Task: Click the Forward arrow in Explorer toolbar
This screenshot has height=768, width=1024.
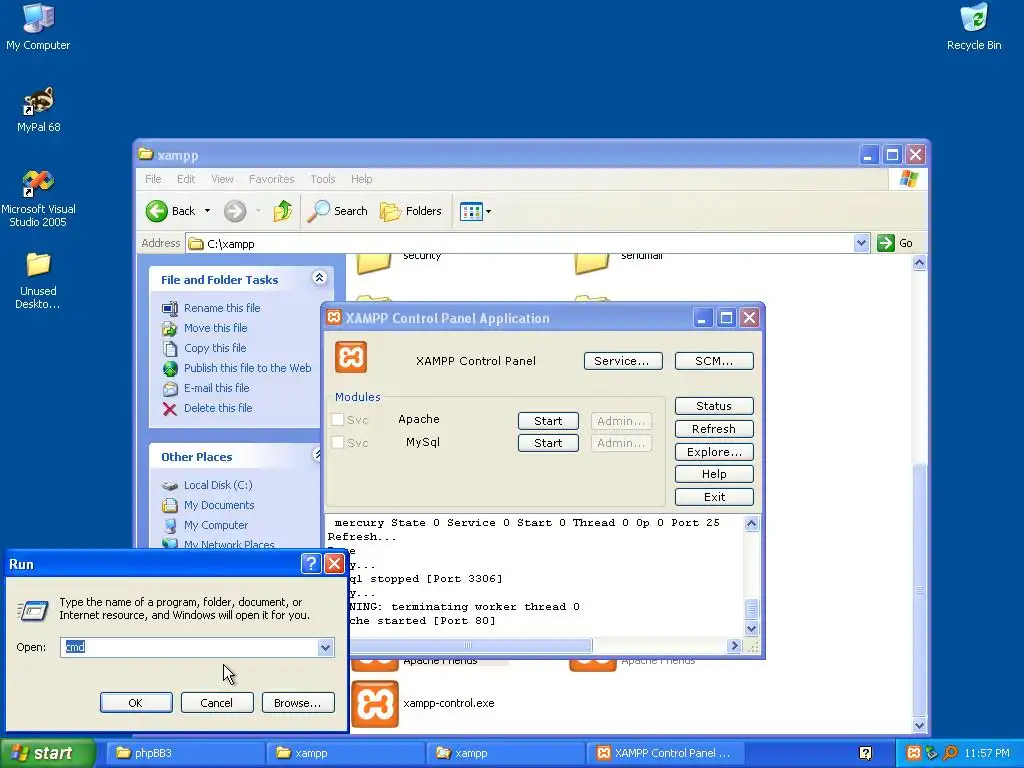Action: [235, 211]
